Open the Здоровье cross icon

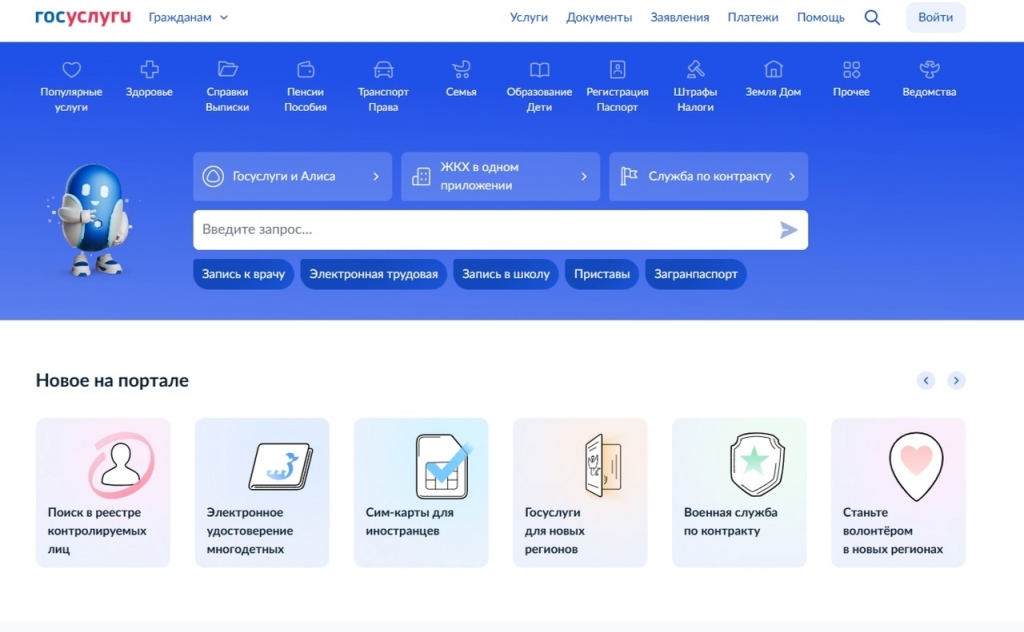pos(150,69)
